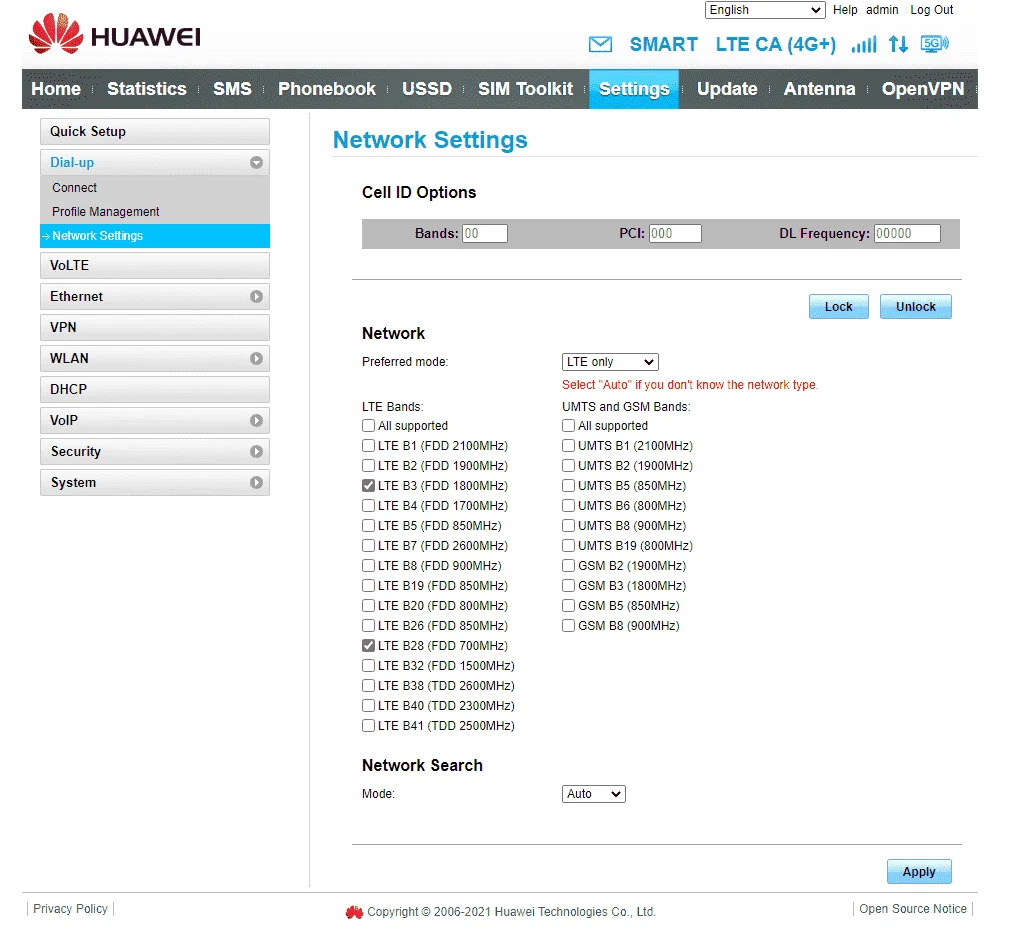This screenshot has width=1035, height=936.
Task: Expand the VoIP menu arrow
Action: click(256, 420)
